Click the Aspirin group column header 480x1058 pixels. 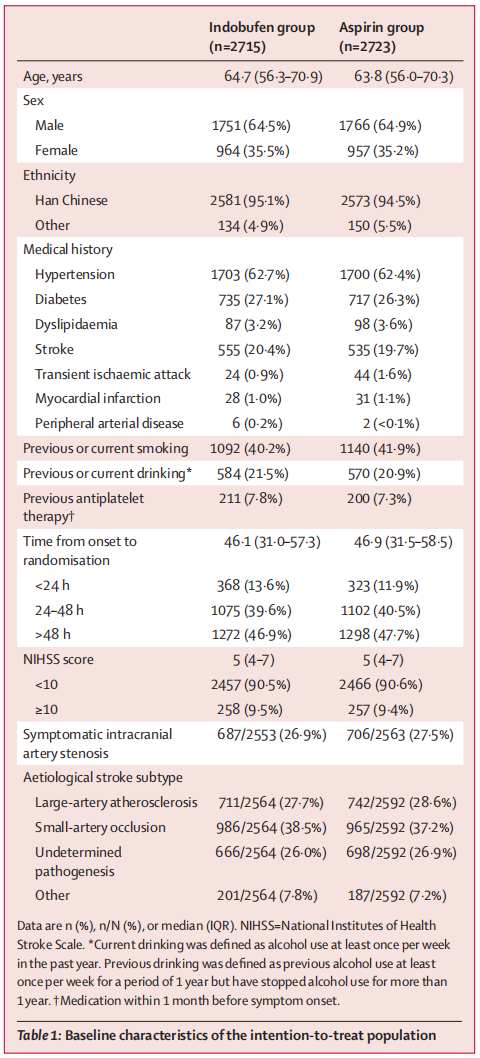coord(379,36)
